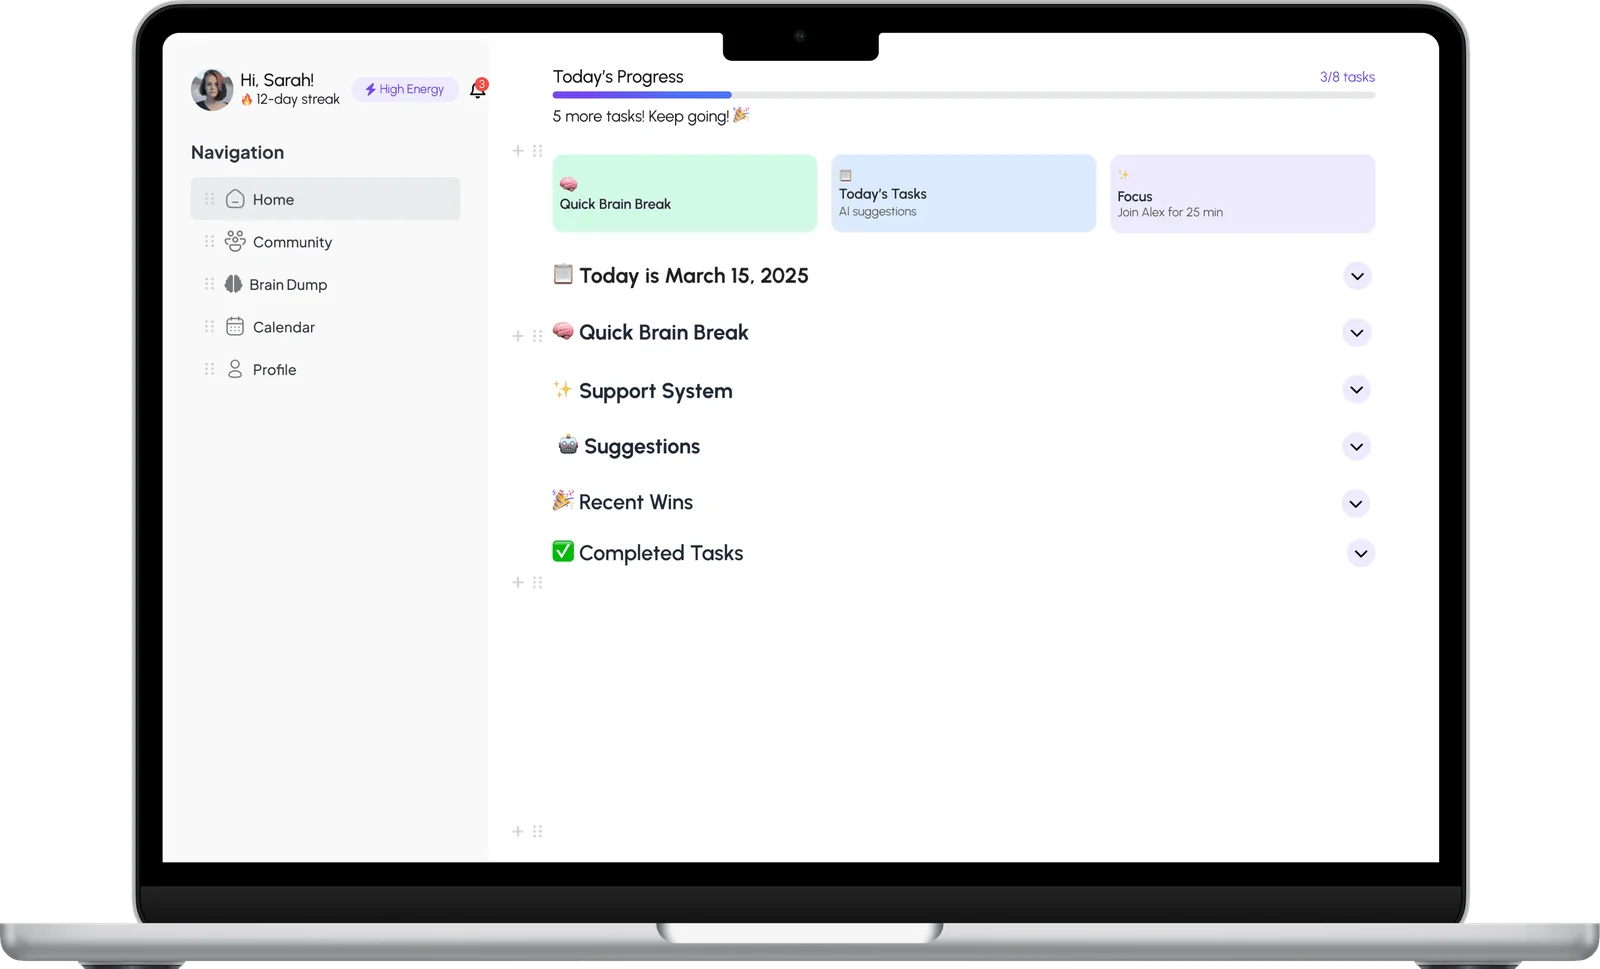Open the Support System section chevron
The width and height of the screenshot is (1600, 969).
(x=1357, y=390)
